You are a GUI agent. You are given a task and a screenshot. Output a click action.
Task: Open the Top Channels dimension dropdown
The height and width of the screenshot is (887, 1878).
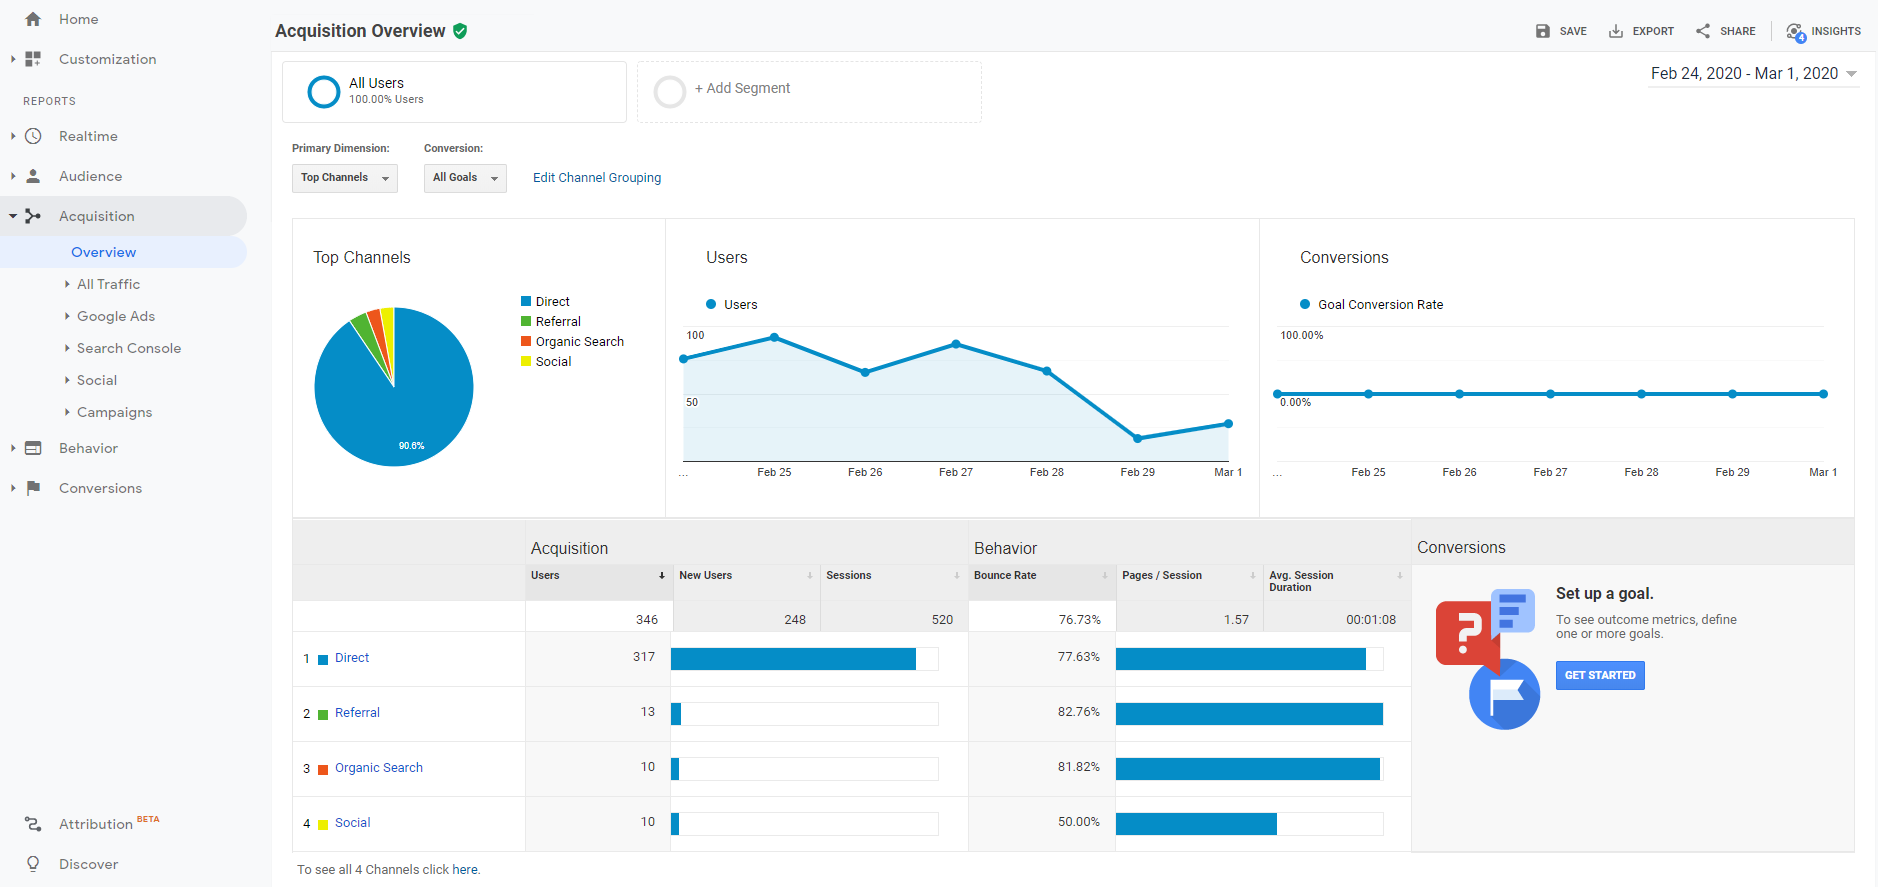tap(345, 178)
